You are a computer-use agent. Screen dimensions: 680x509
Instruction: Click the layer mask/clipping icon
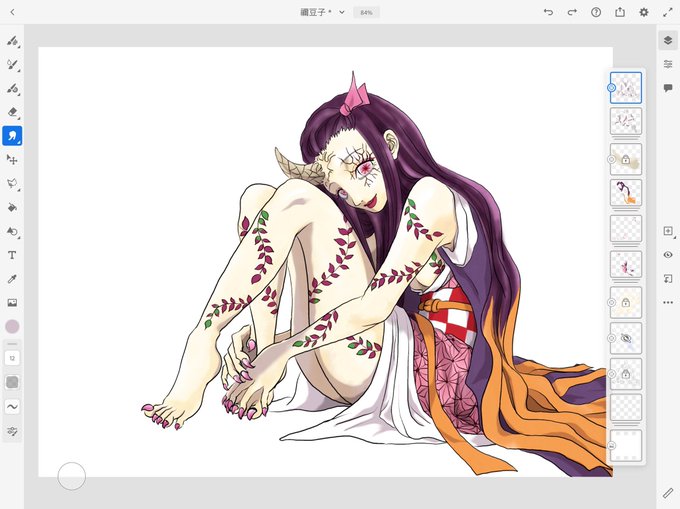coord(668,279)
